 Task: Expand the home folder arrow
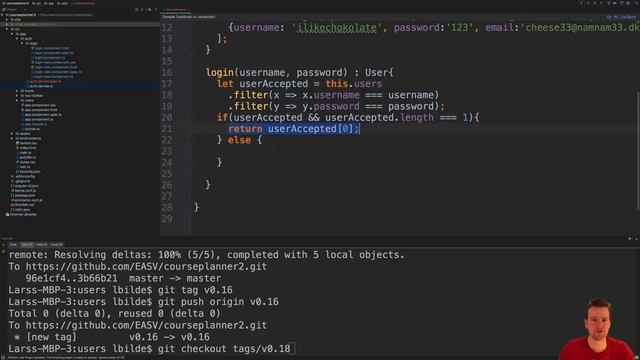point(17,91)
